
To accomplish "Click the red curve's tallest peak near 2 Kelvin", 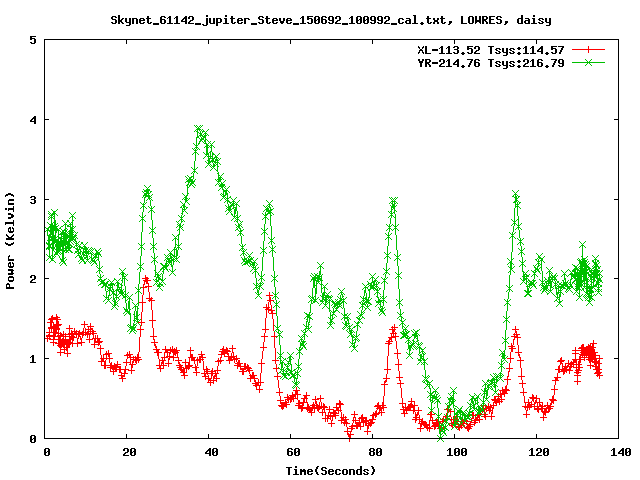I will tap(146, 281).
